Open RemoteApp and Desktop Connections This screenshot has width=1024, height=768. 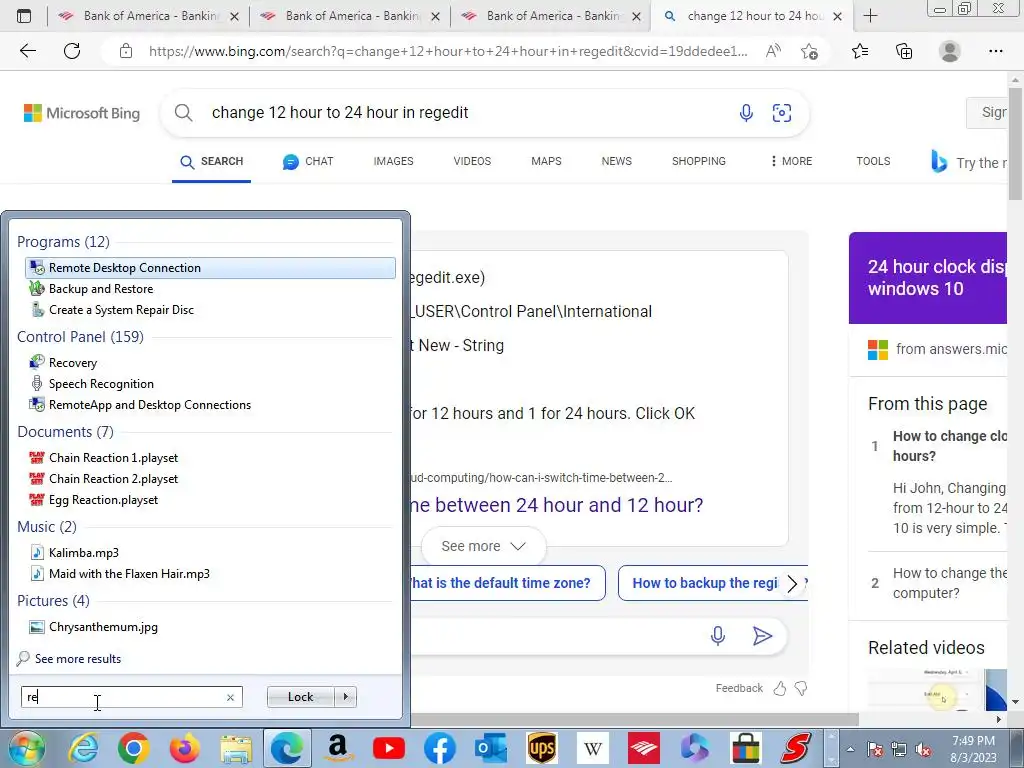coord(150,405)
